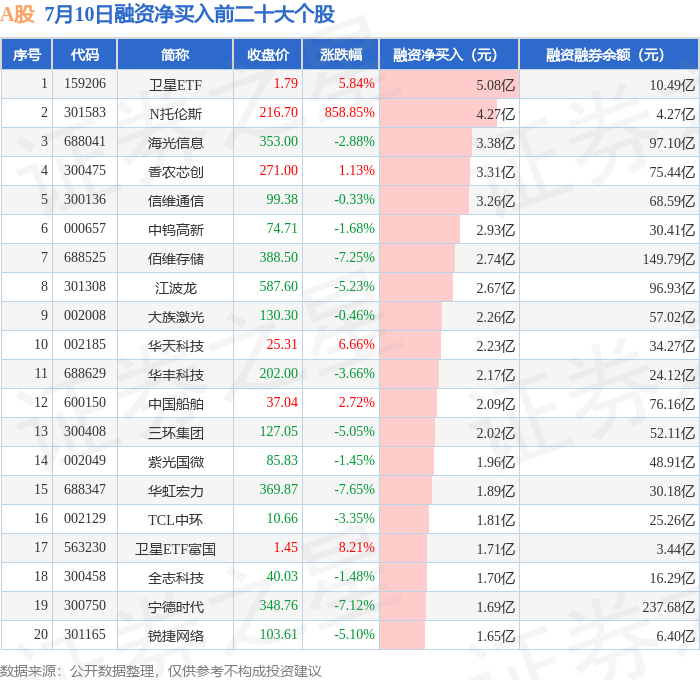Click the 收盘价 column header
Screen dimensions: 700x680
(268, 54)
